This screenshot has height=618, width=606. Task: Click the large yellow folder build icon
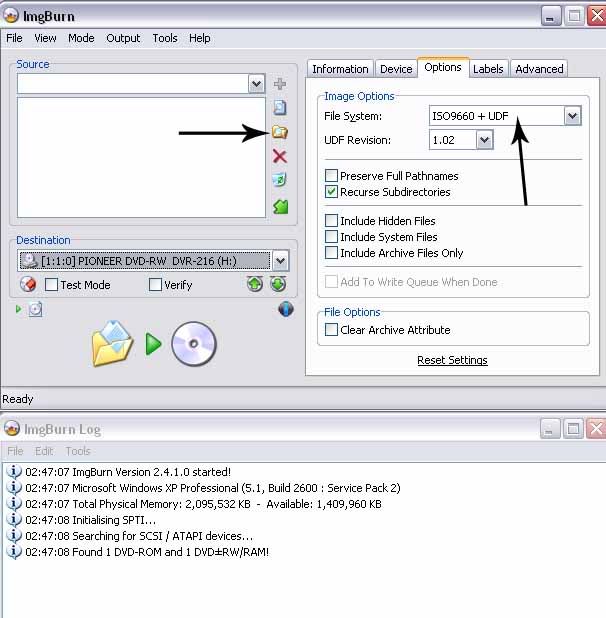(x=113, y=344)
